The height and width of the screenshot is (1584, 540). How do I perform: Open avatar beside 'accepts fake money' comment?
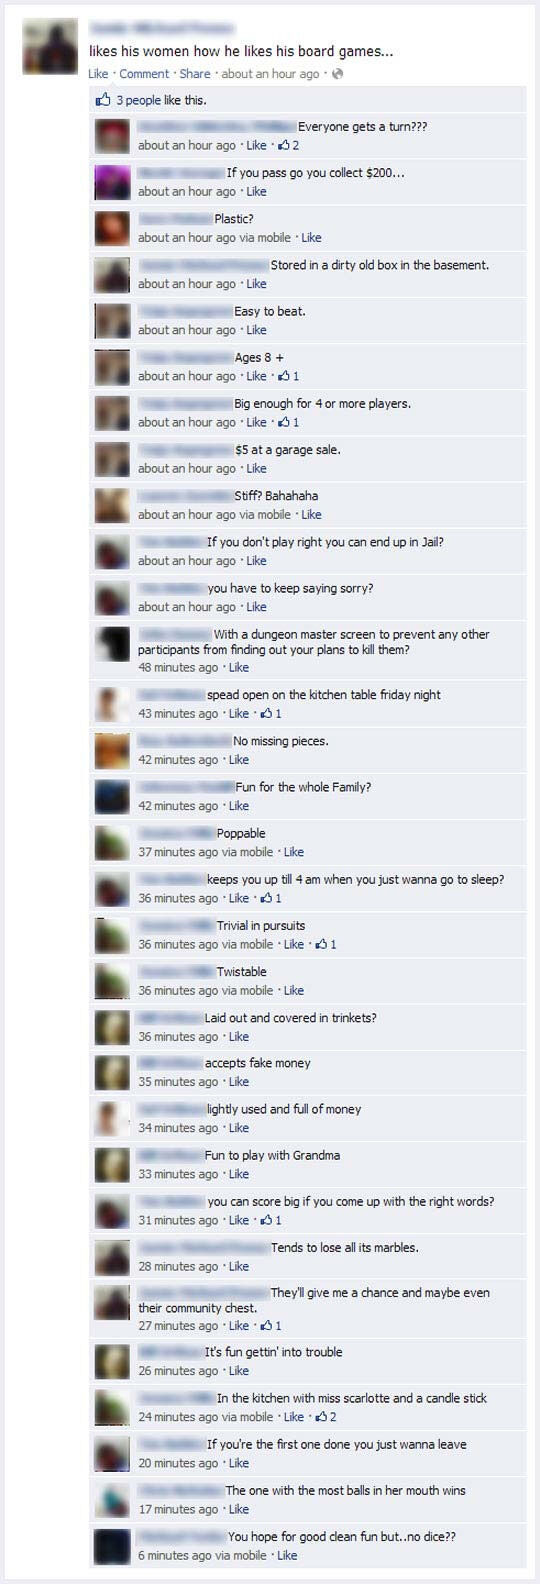112,1073
